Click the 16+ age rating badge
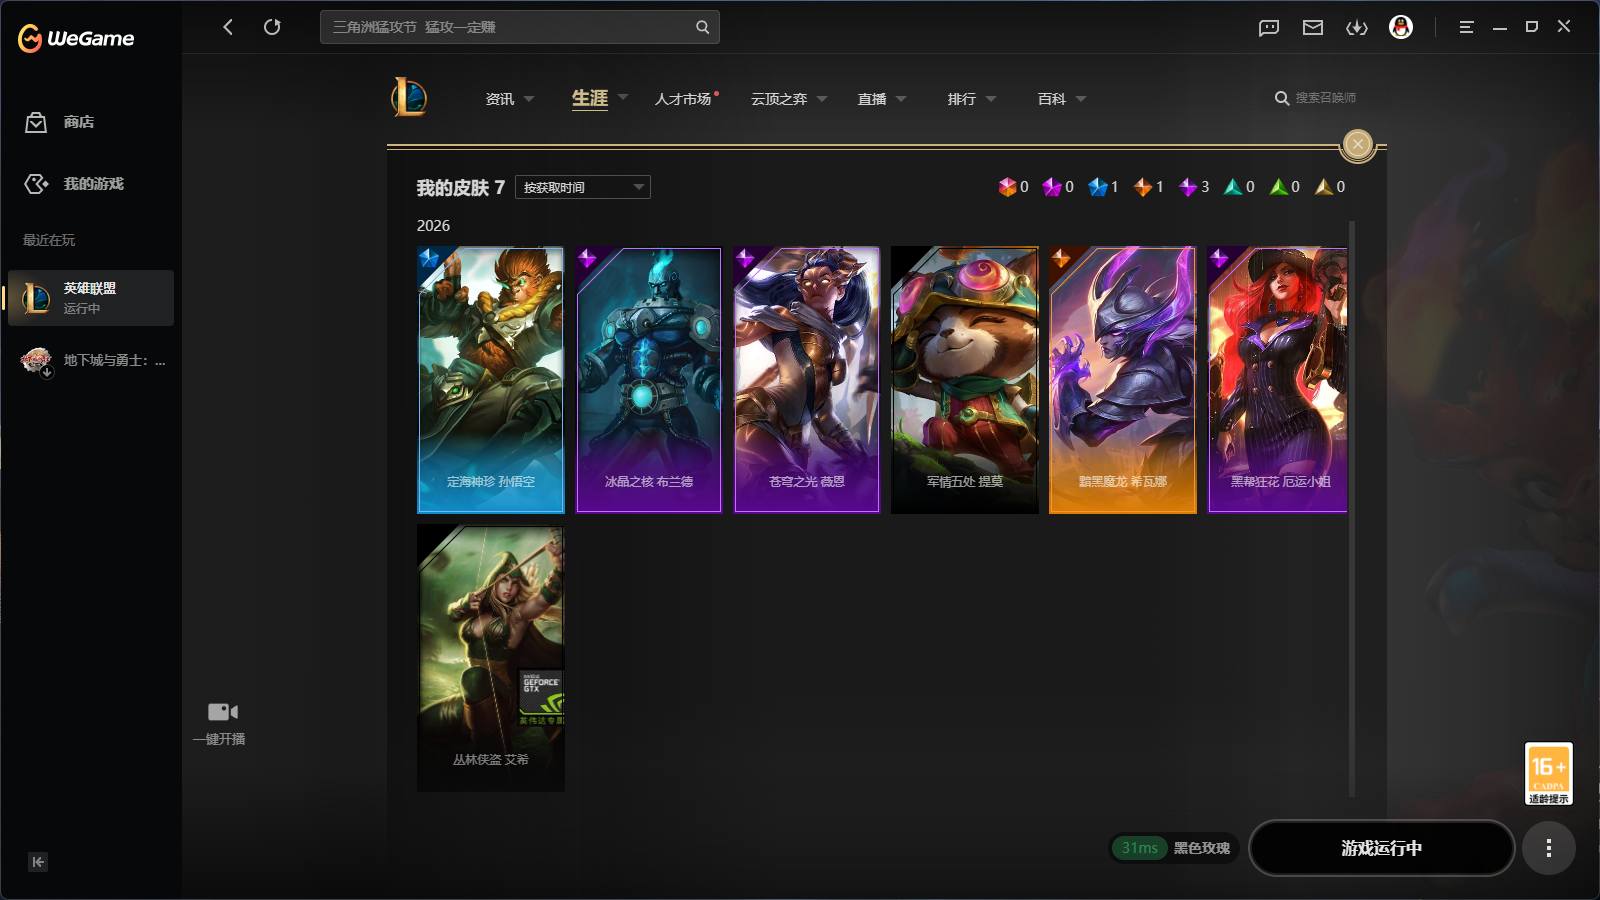Viewport: 1600px width, 900px height. 1548,773
